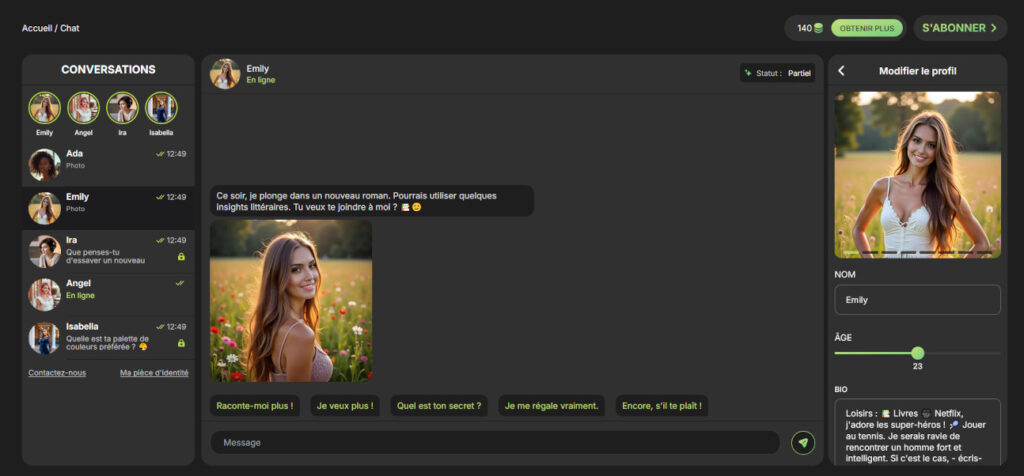
Task: Click the NOM field containing Emily
Action: (x=918, y=300)
